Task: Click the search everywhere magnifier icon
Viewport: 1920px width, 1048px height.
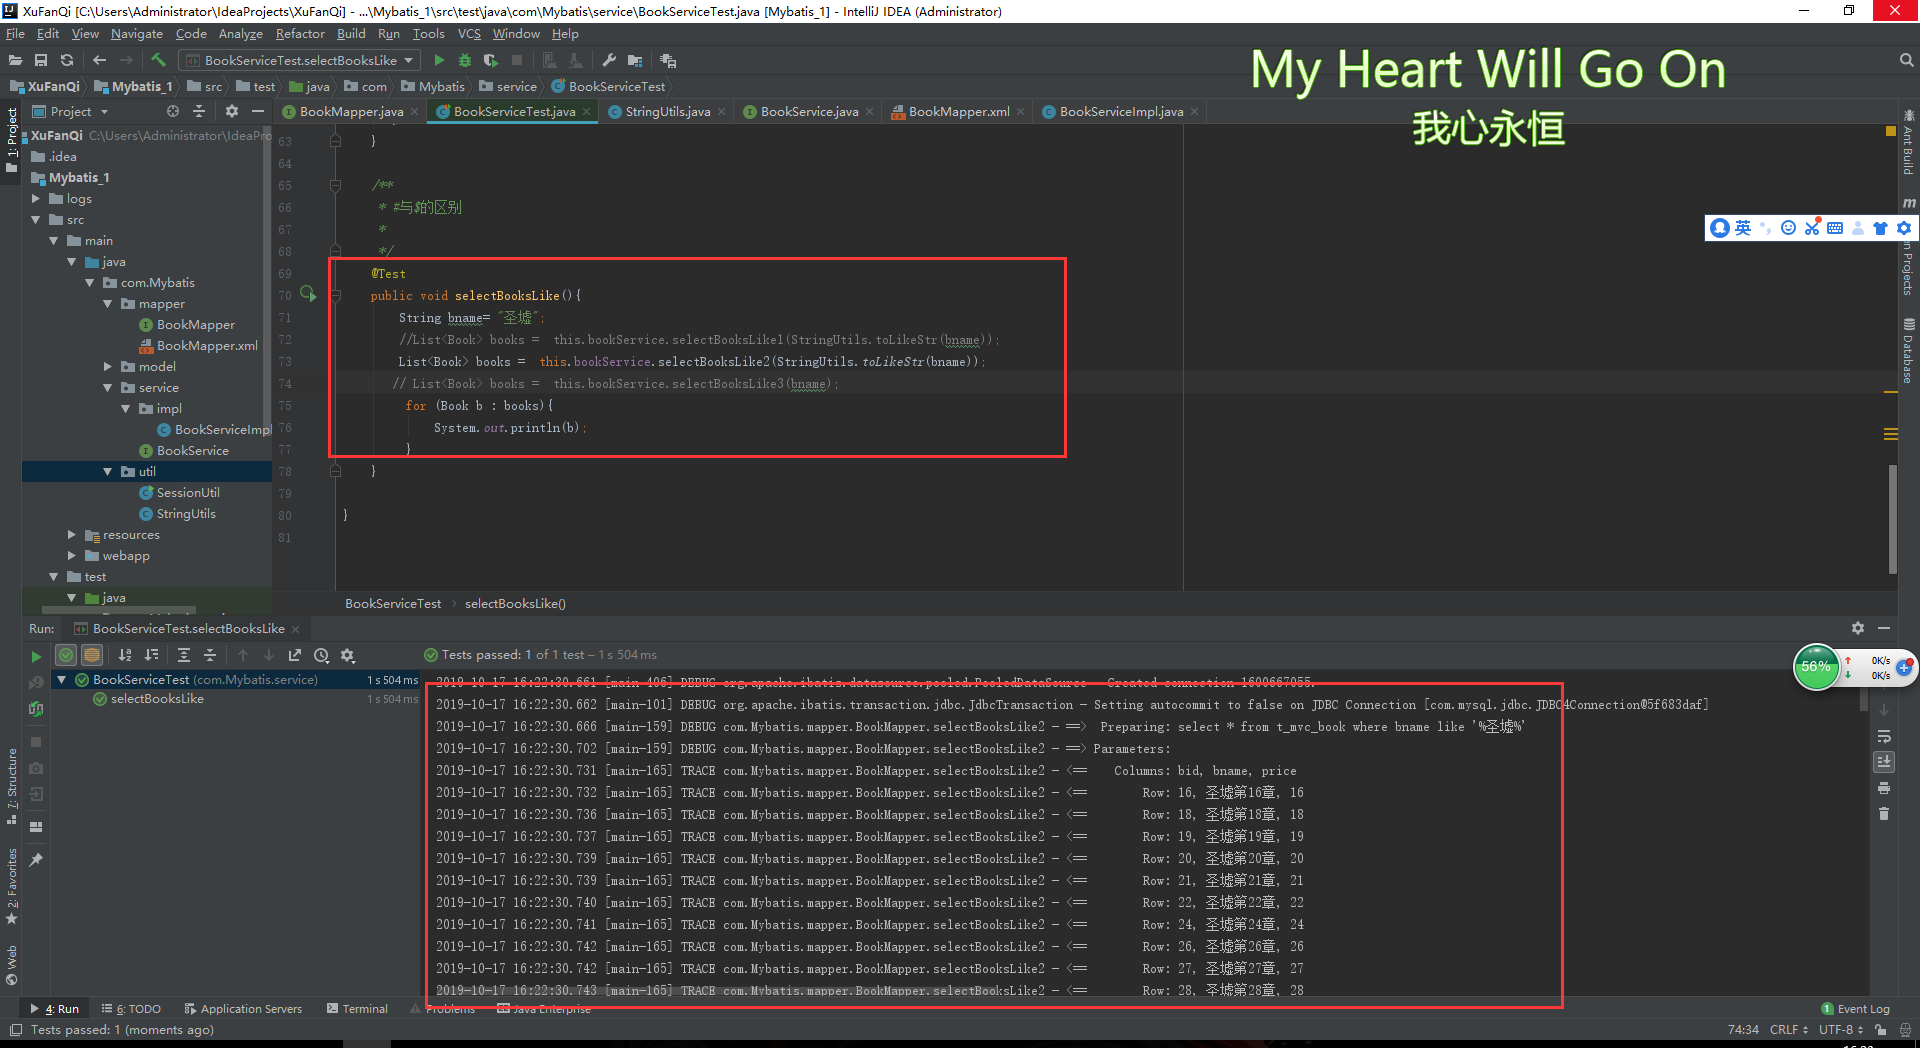Action: coord(1906,61)
